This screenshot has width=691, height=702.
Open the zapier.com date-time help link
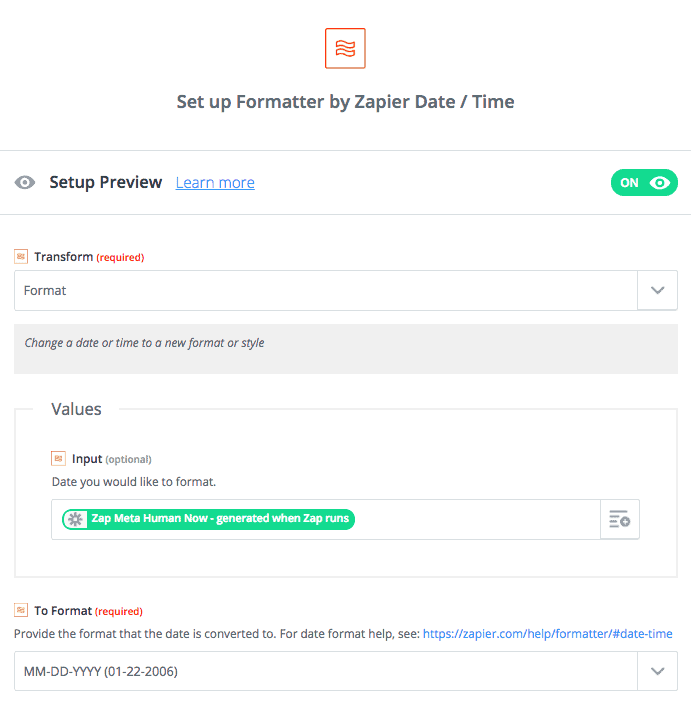547,634
